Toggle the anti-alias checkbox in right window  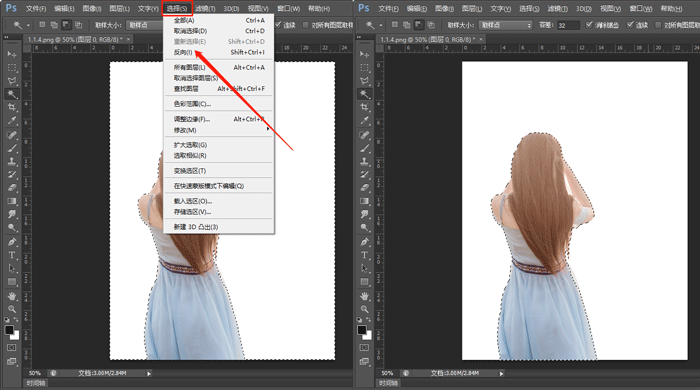click(589, 25)
